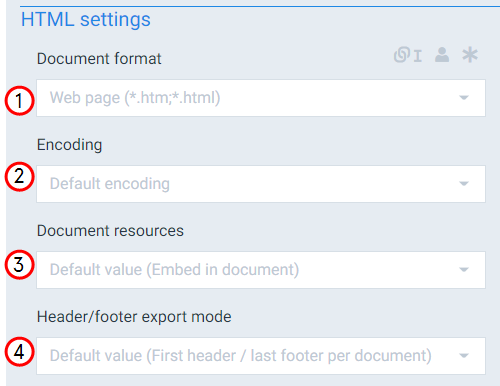Click the arrow on the Document resources combo box
The height and width of the screenshot is (386, 500).
[x=464, y=270]
